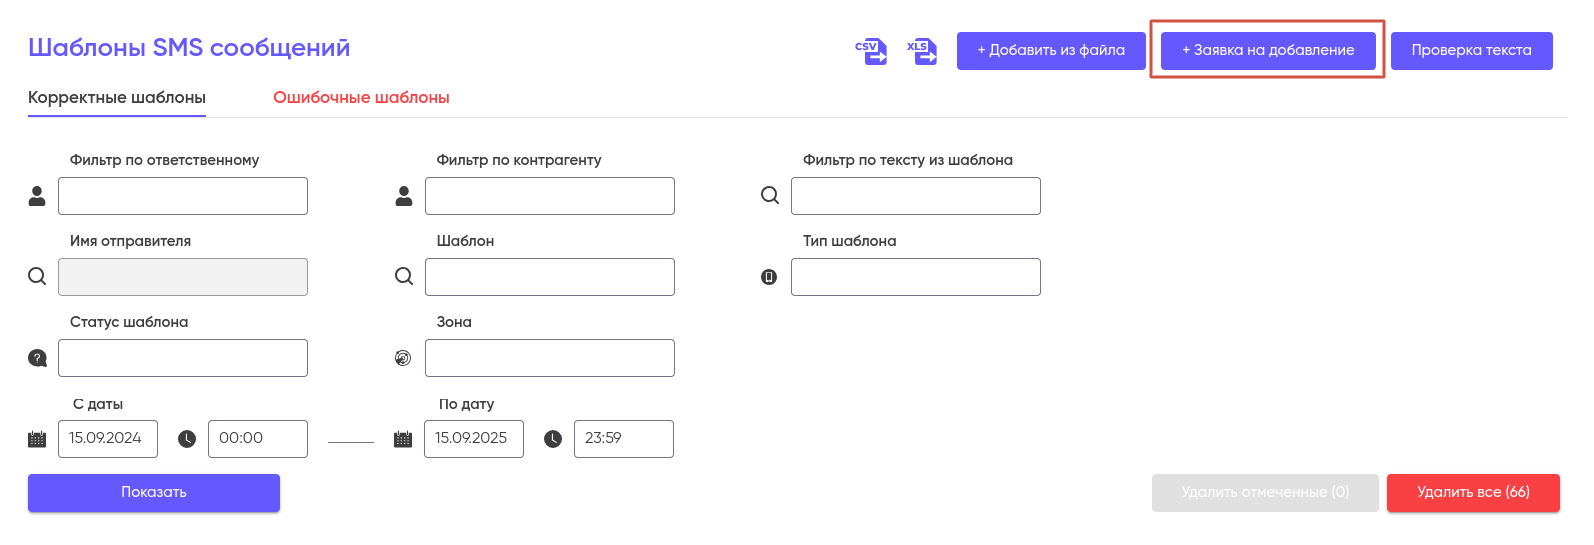1594x545 pixels.
Task: Click the clock icon for end time
Action: [x=553, y=439]
